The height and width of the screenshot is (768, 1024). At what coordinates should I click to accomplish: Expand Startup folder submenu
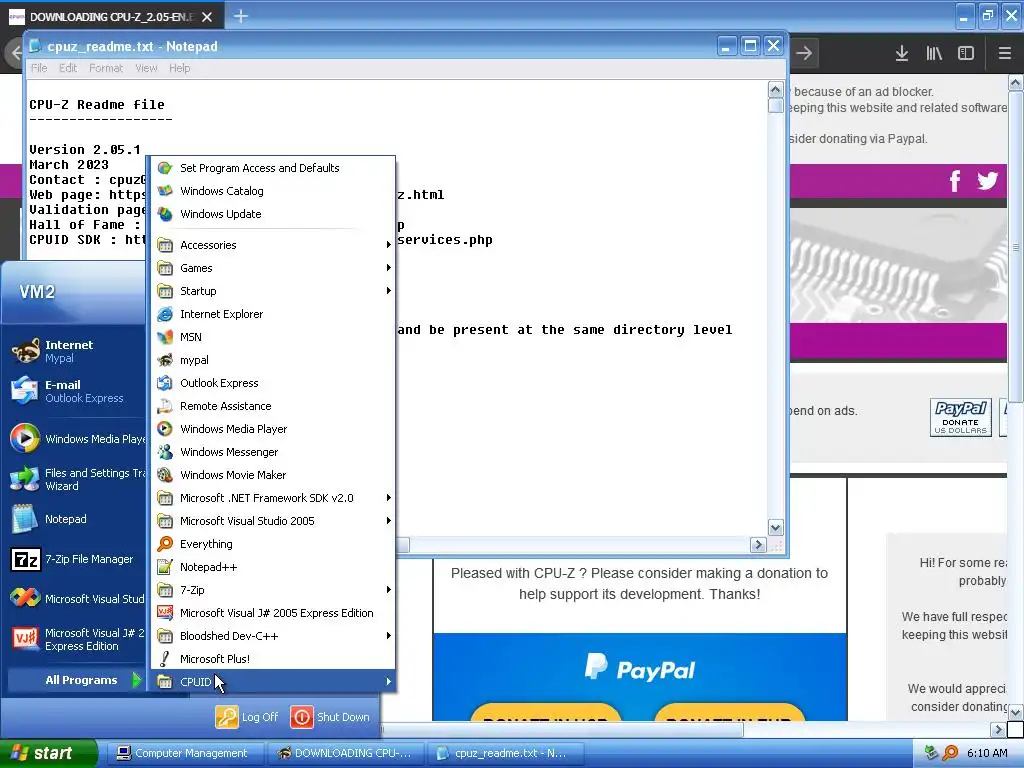(271, 291)
